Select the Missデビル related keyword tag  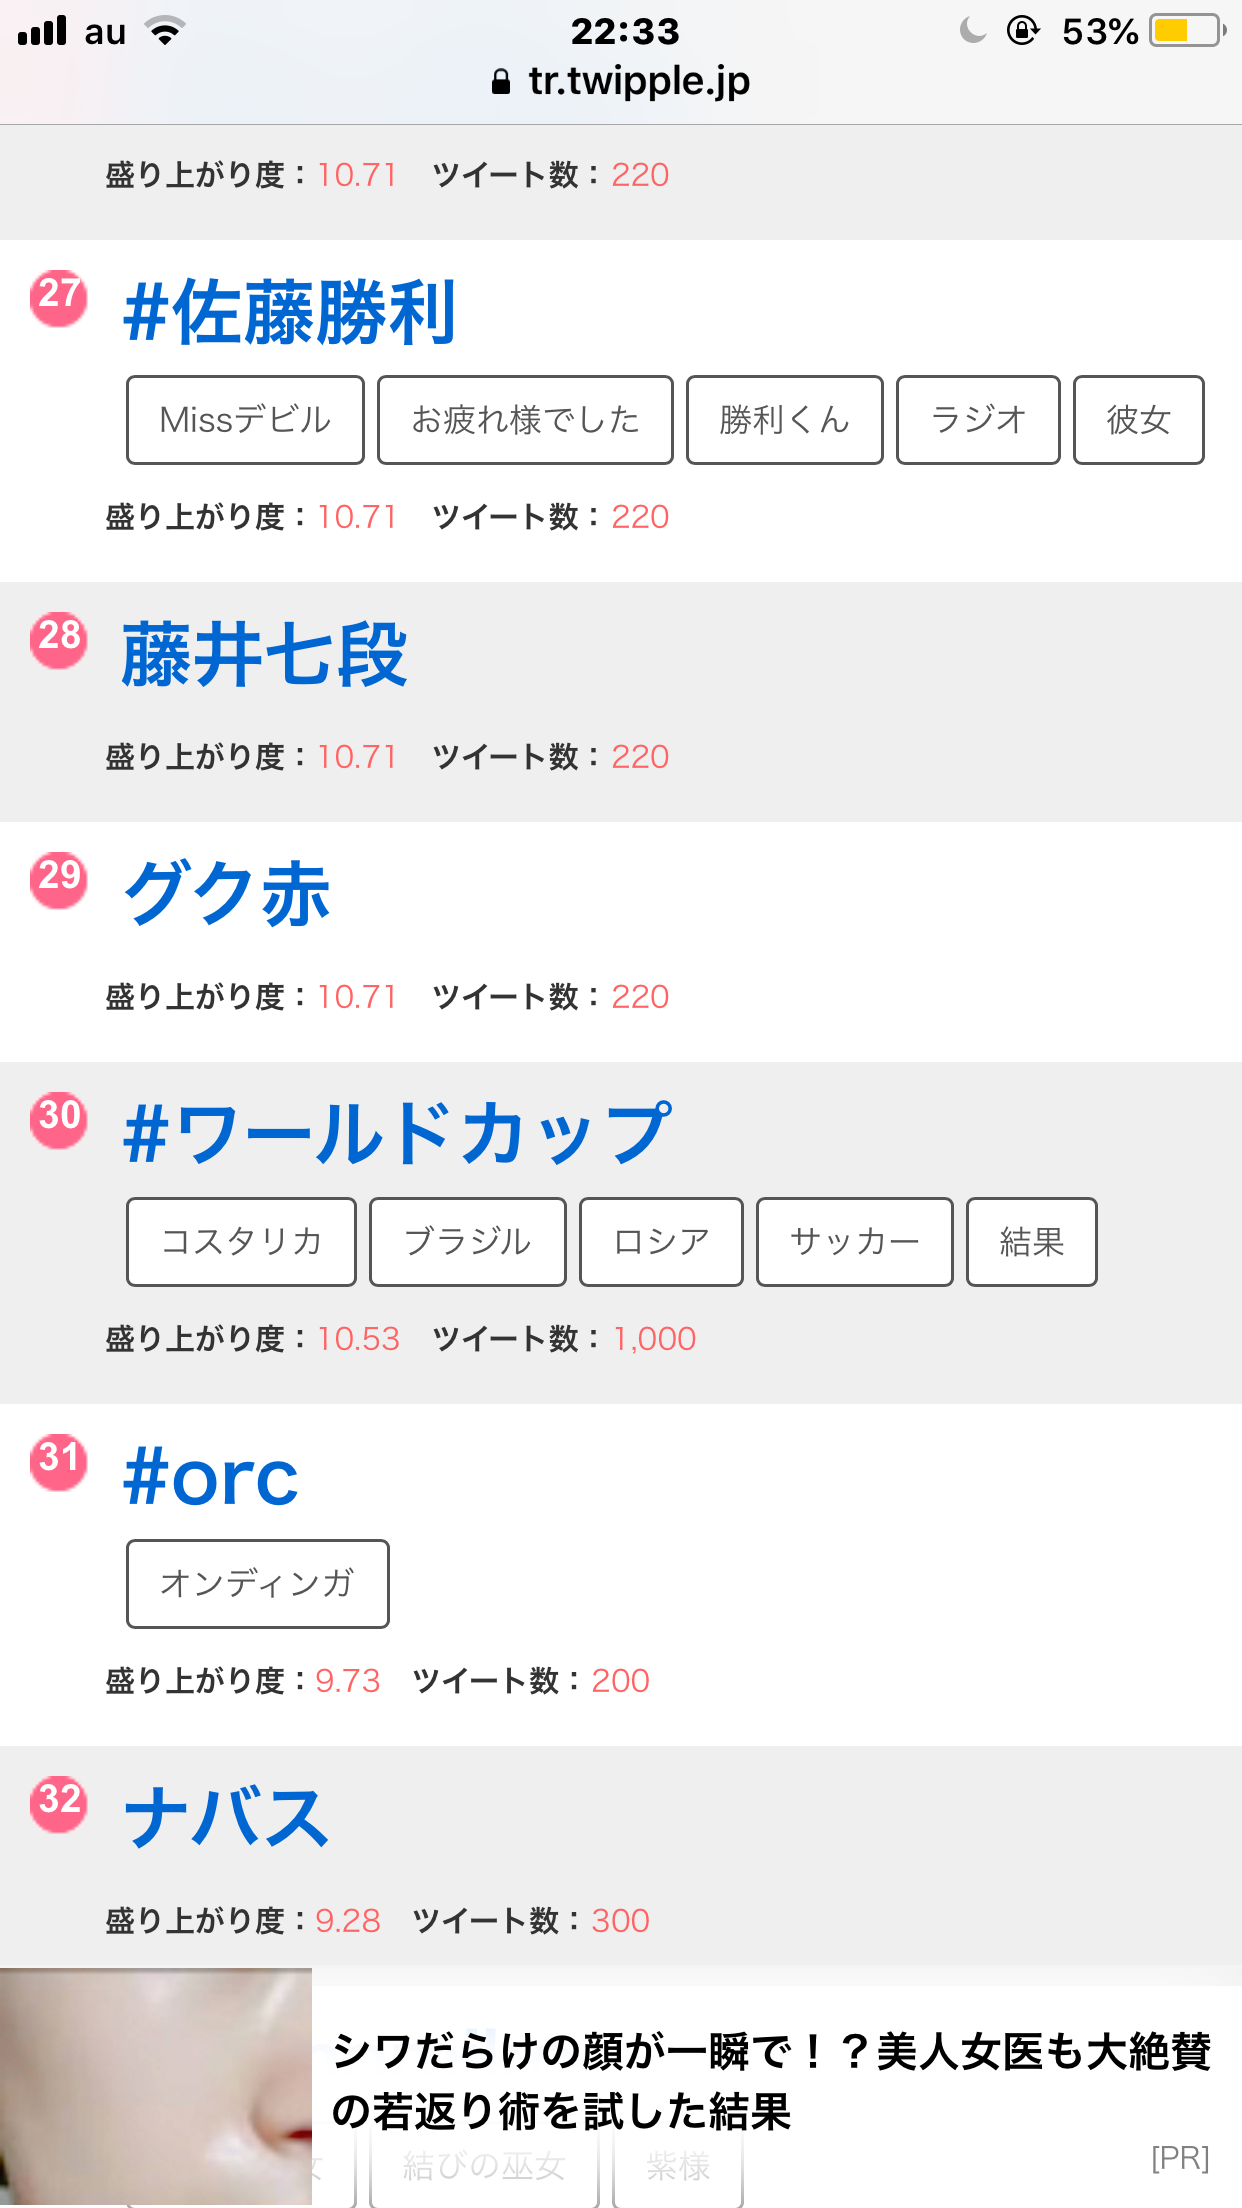[245, 420]
